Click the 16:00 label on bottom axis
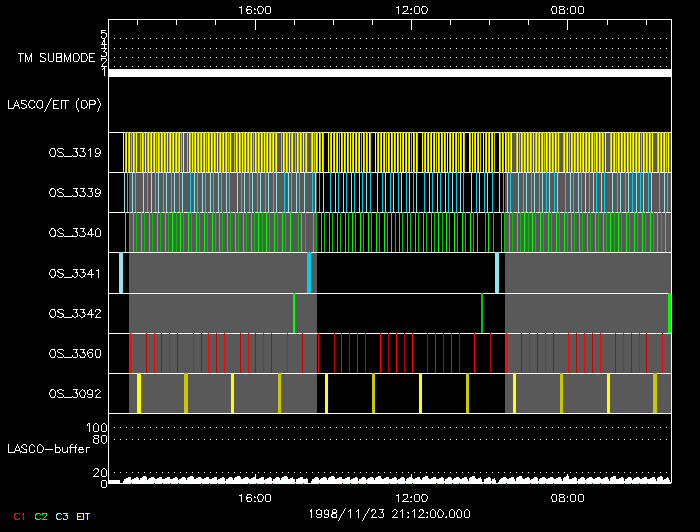Image resolution: width=700 pixels, height=532 pixels. click(x=256, y=498)
